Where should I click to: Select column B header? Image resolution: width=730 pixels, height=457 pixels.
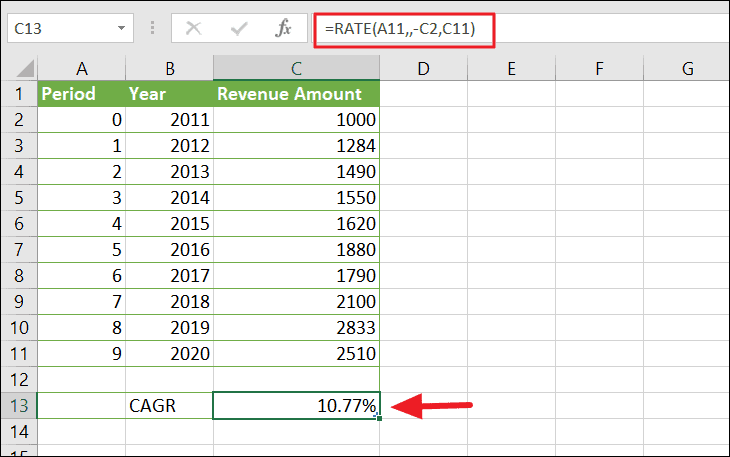[x=169, y=68]
